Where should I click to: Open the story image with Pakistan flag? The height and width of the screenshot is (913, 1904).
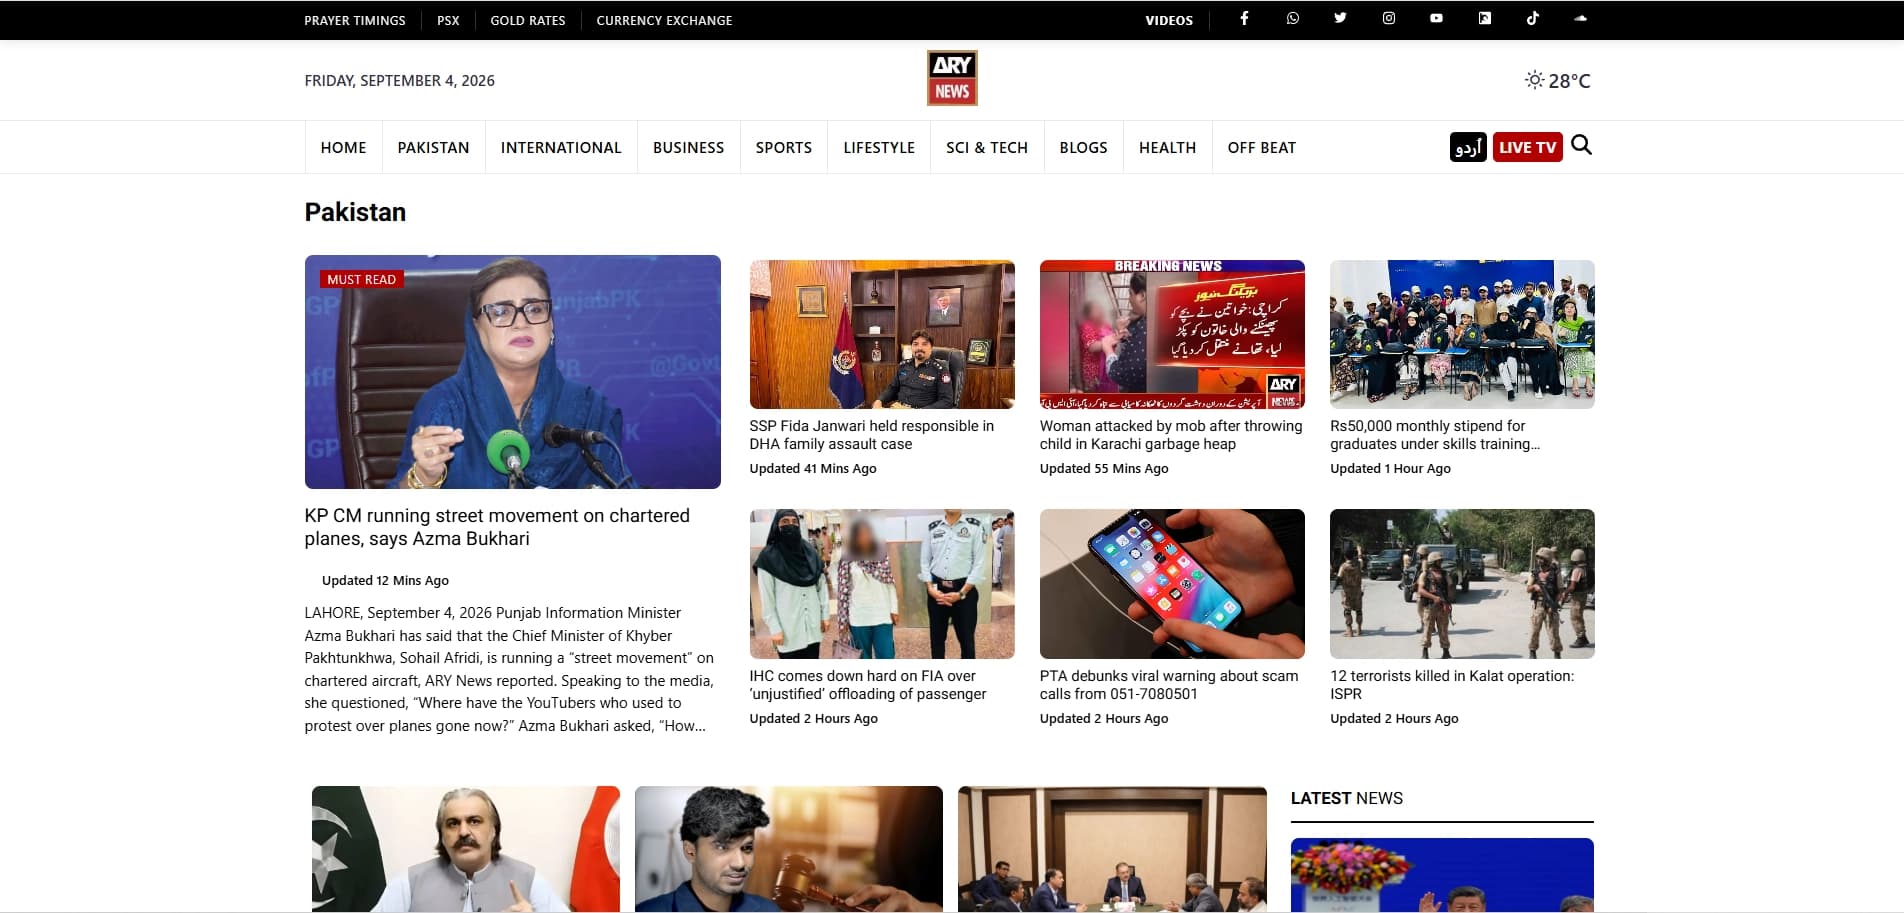pos(466,849)
